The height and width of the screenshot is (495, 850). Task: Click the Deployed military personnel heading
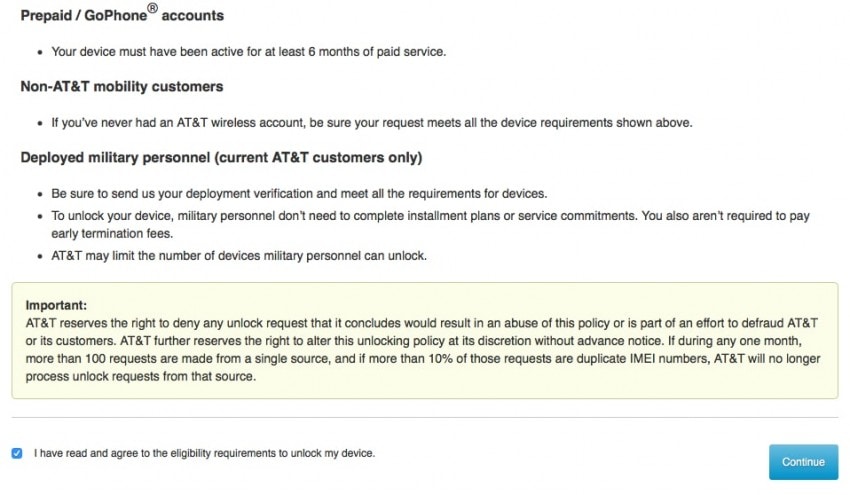point(221,158)
